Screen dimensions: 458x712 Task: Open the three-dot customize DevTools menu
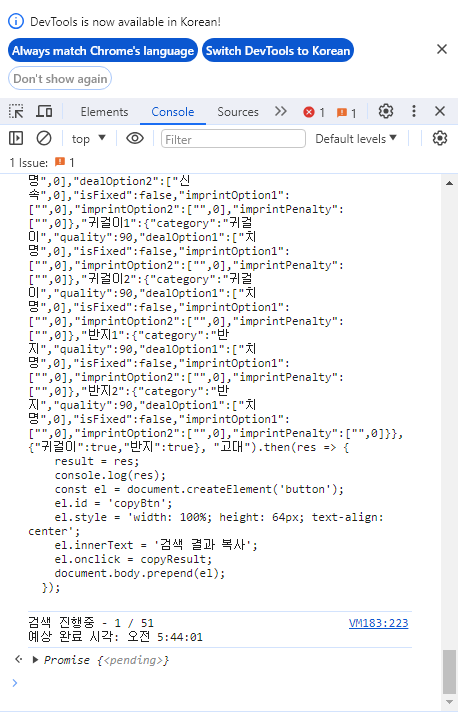[414, 111]
